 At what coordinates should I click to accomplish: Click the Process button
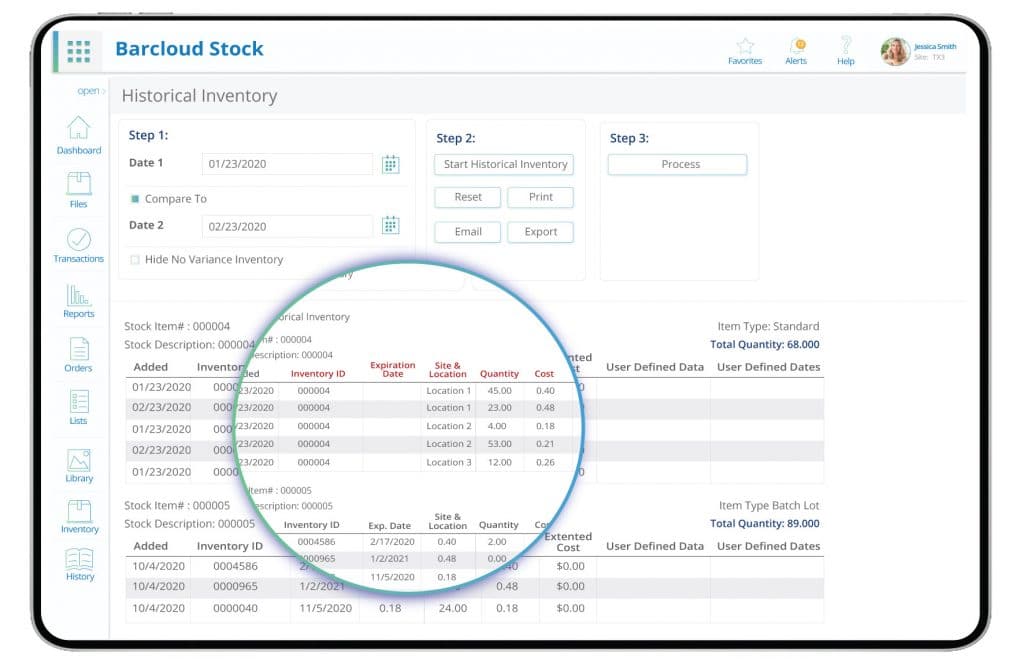[678, 164]
